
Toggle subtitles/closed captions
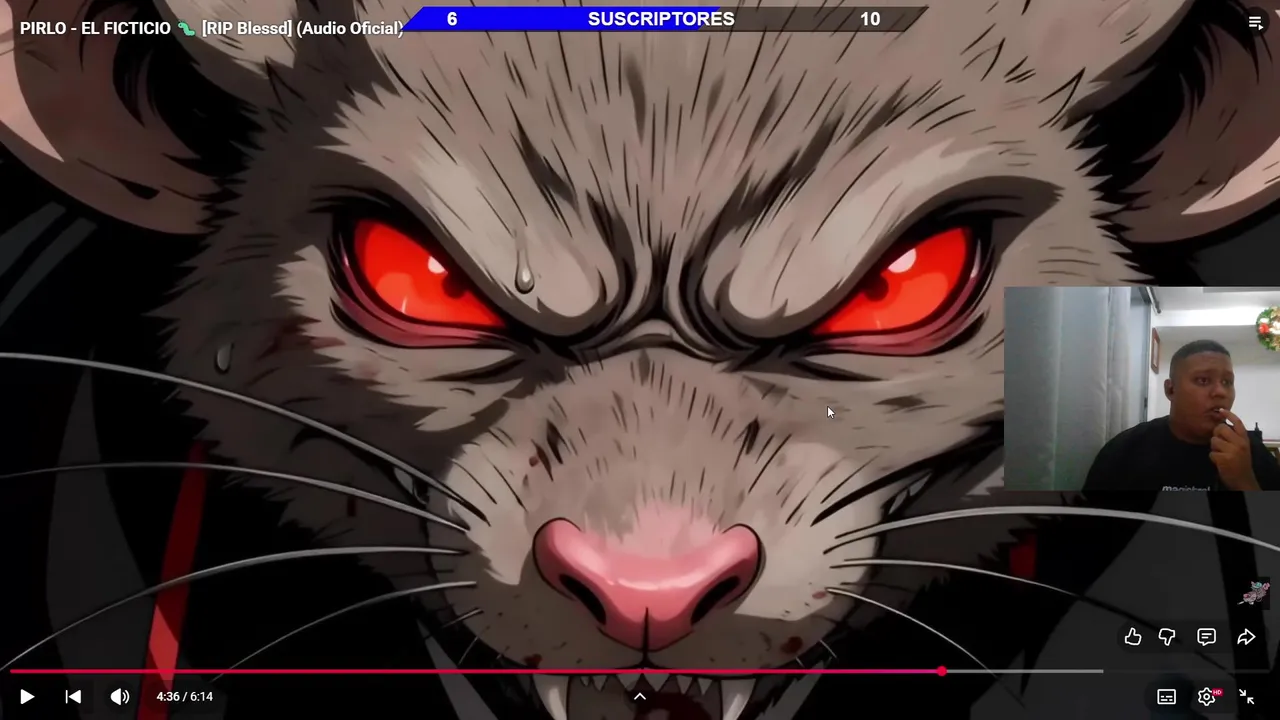click(1166, 697)
